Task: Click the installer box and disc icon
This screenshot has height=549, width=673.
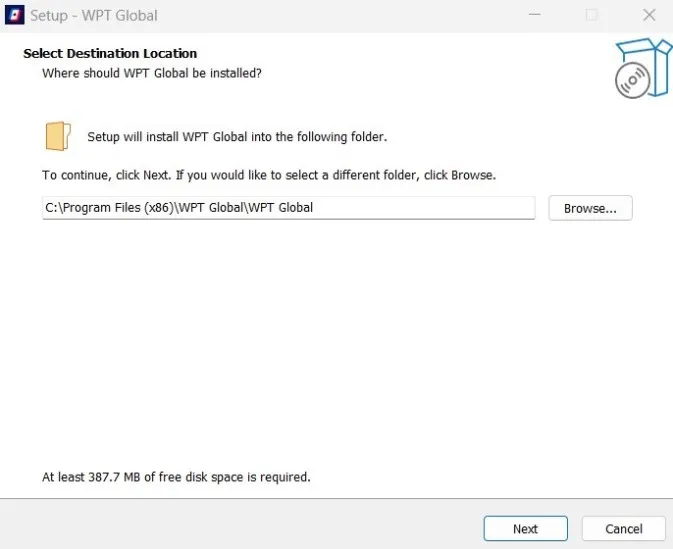Action: (643, 69)
